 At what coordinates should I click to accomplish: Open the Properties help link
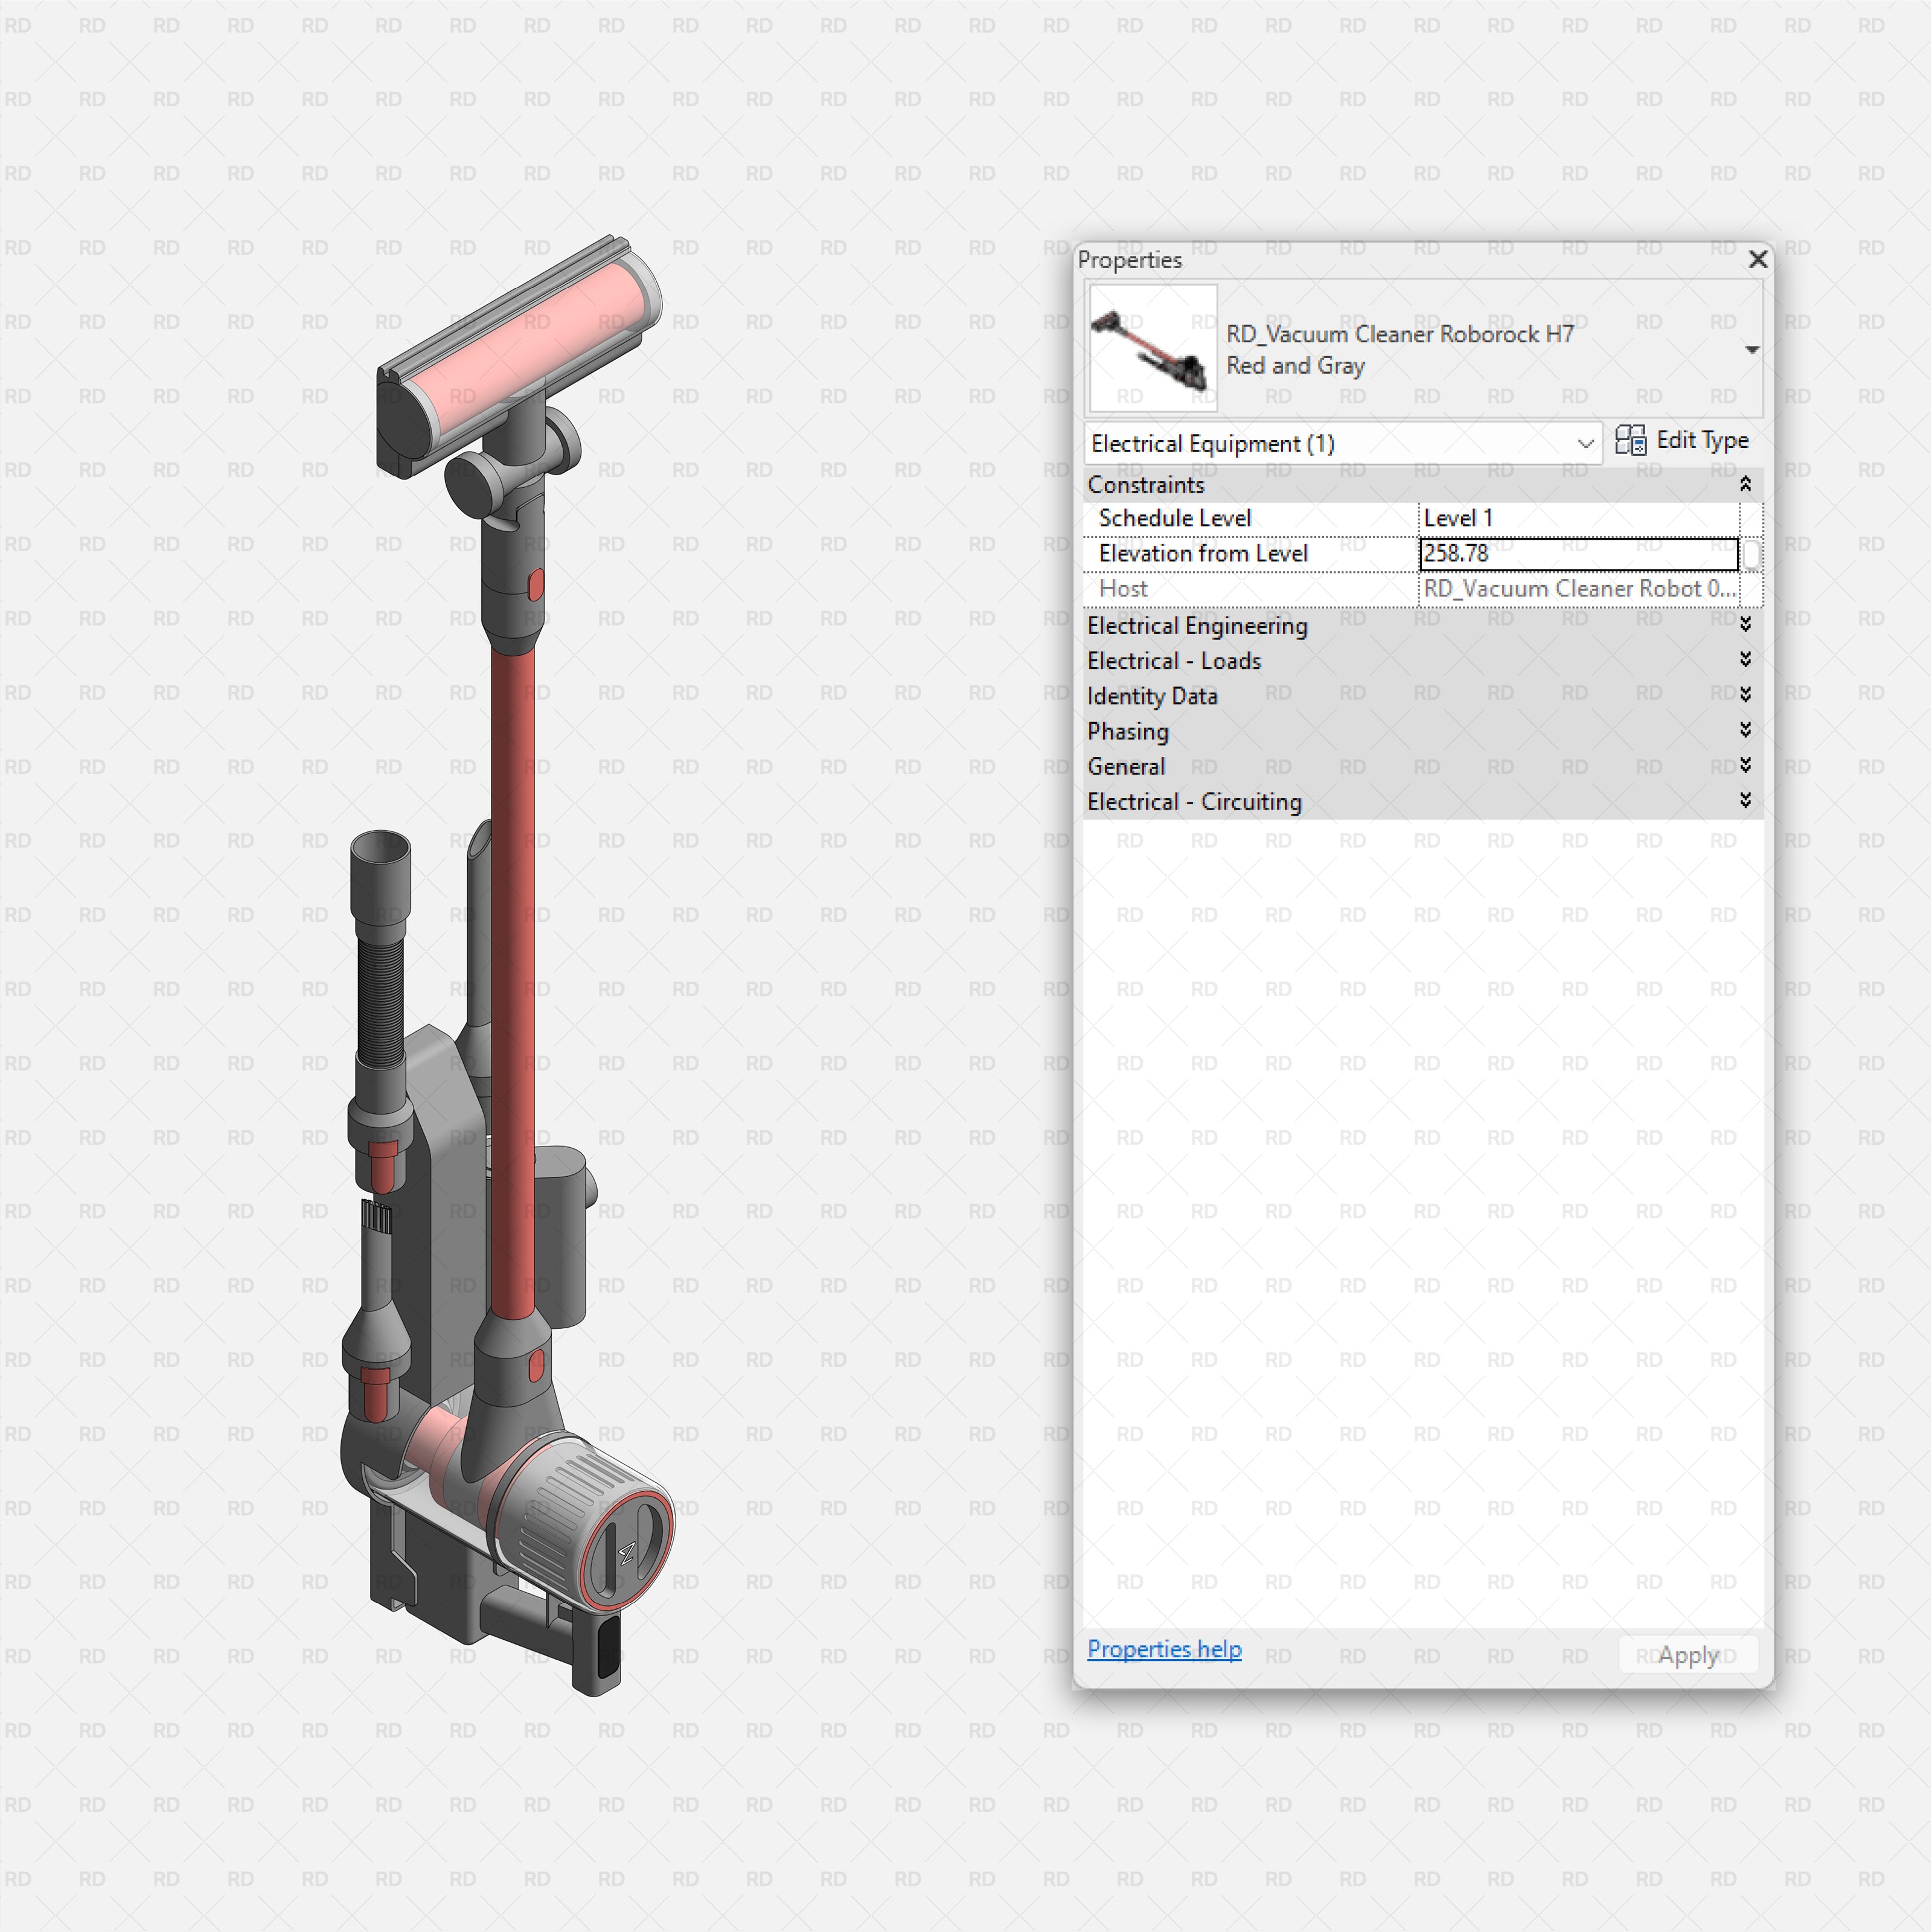tap(1164, 1649)
